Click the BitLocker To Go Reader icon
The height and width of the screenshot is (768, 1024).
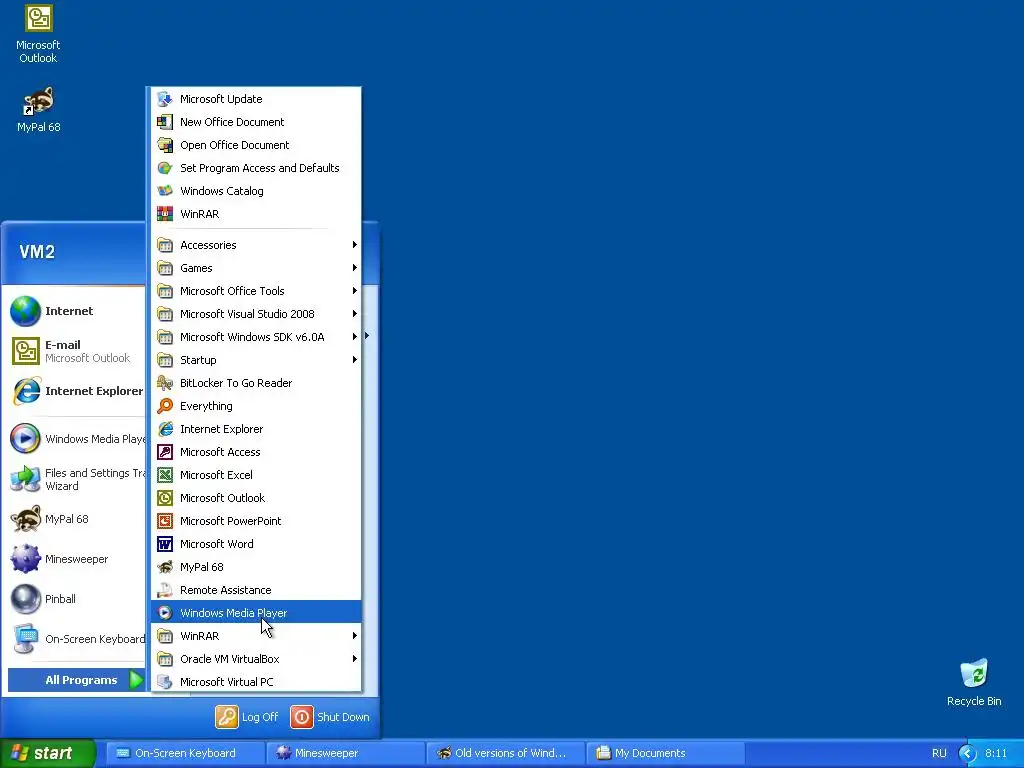[x=165, y=383]
